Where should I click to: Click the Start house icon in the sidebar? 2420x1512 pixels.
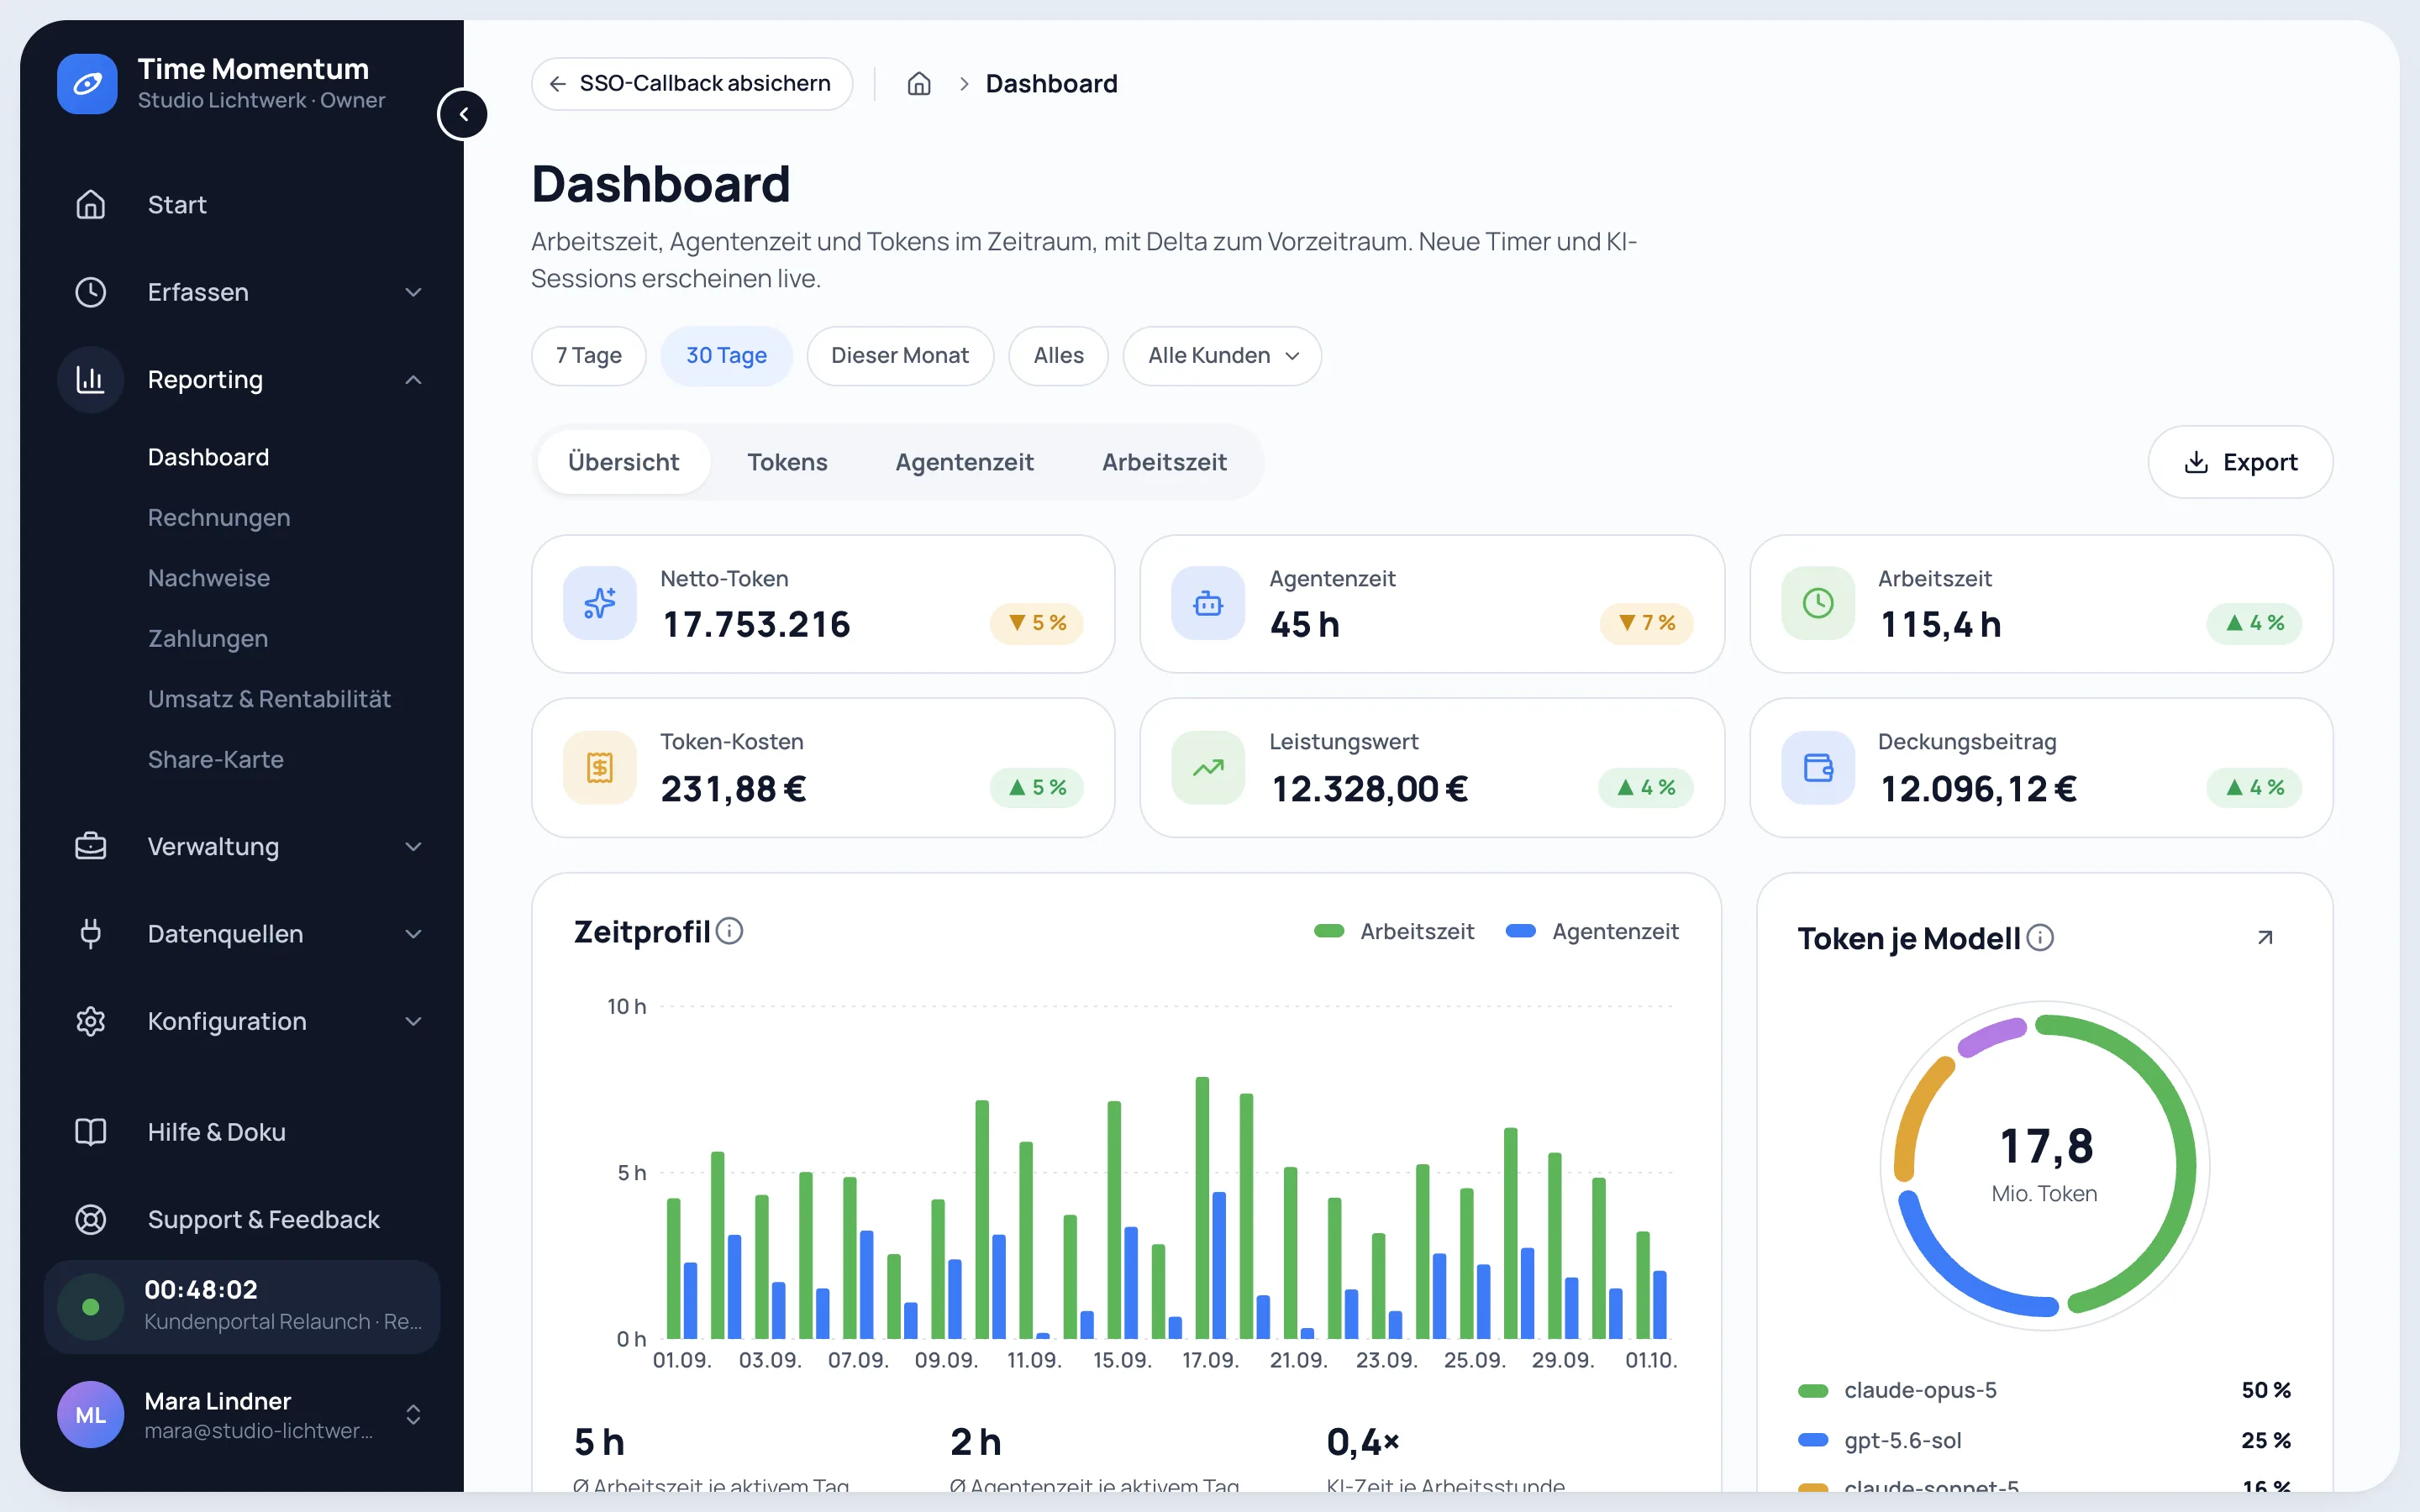(x=91, y=204)
